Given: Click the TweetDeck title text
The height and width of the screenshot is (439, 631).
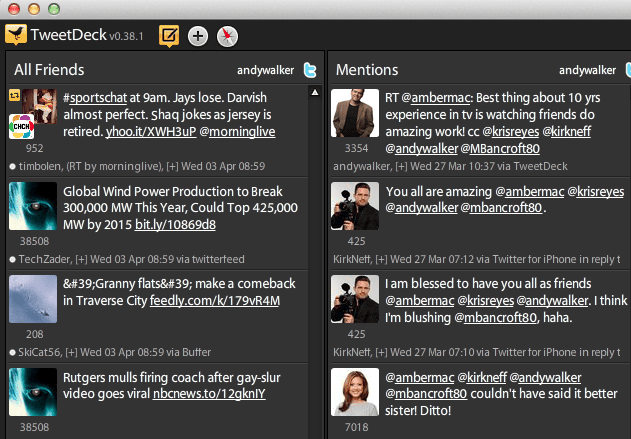Looking at the screenshot, I should tap(69, 35).
